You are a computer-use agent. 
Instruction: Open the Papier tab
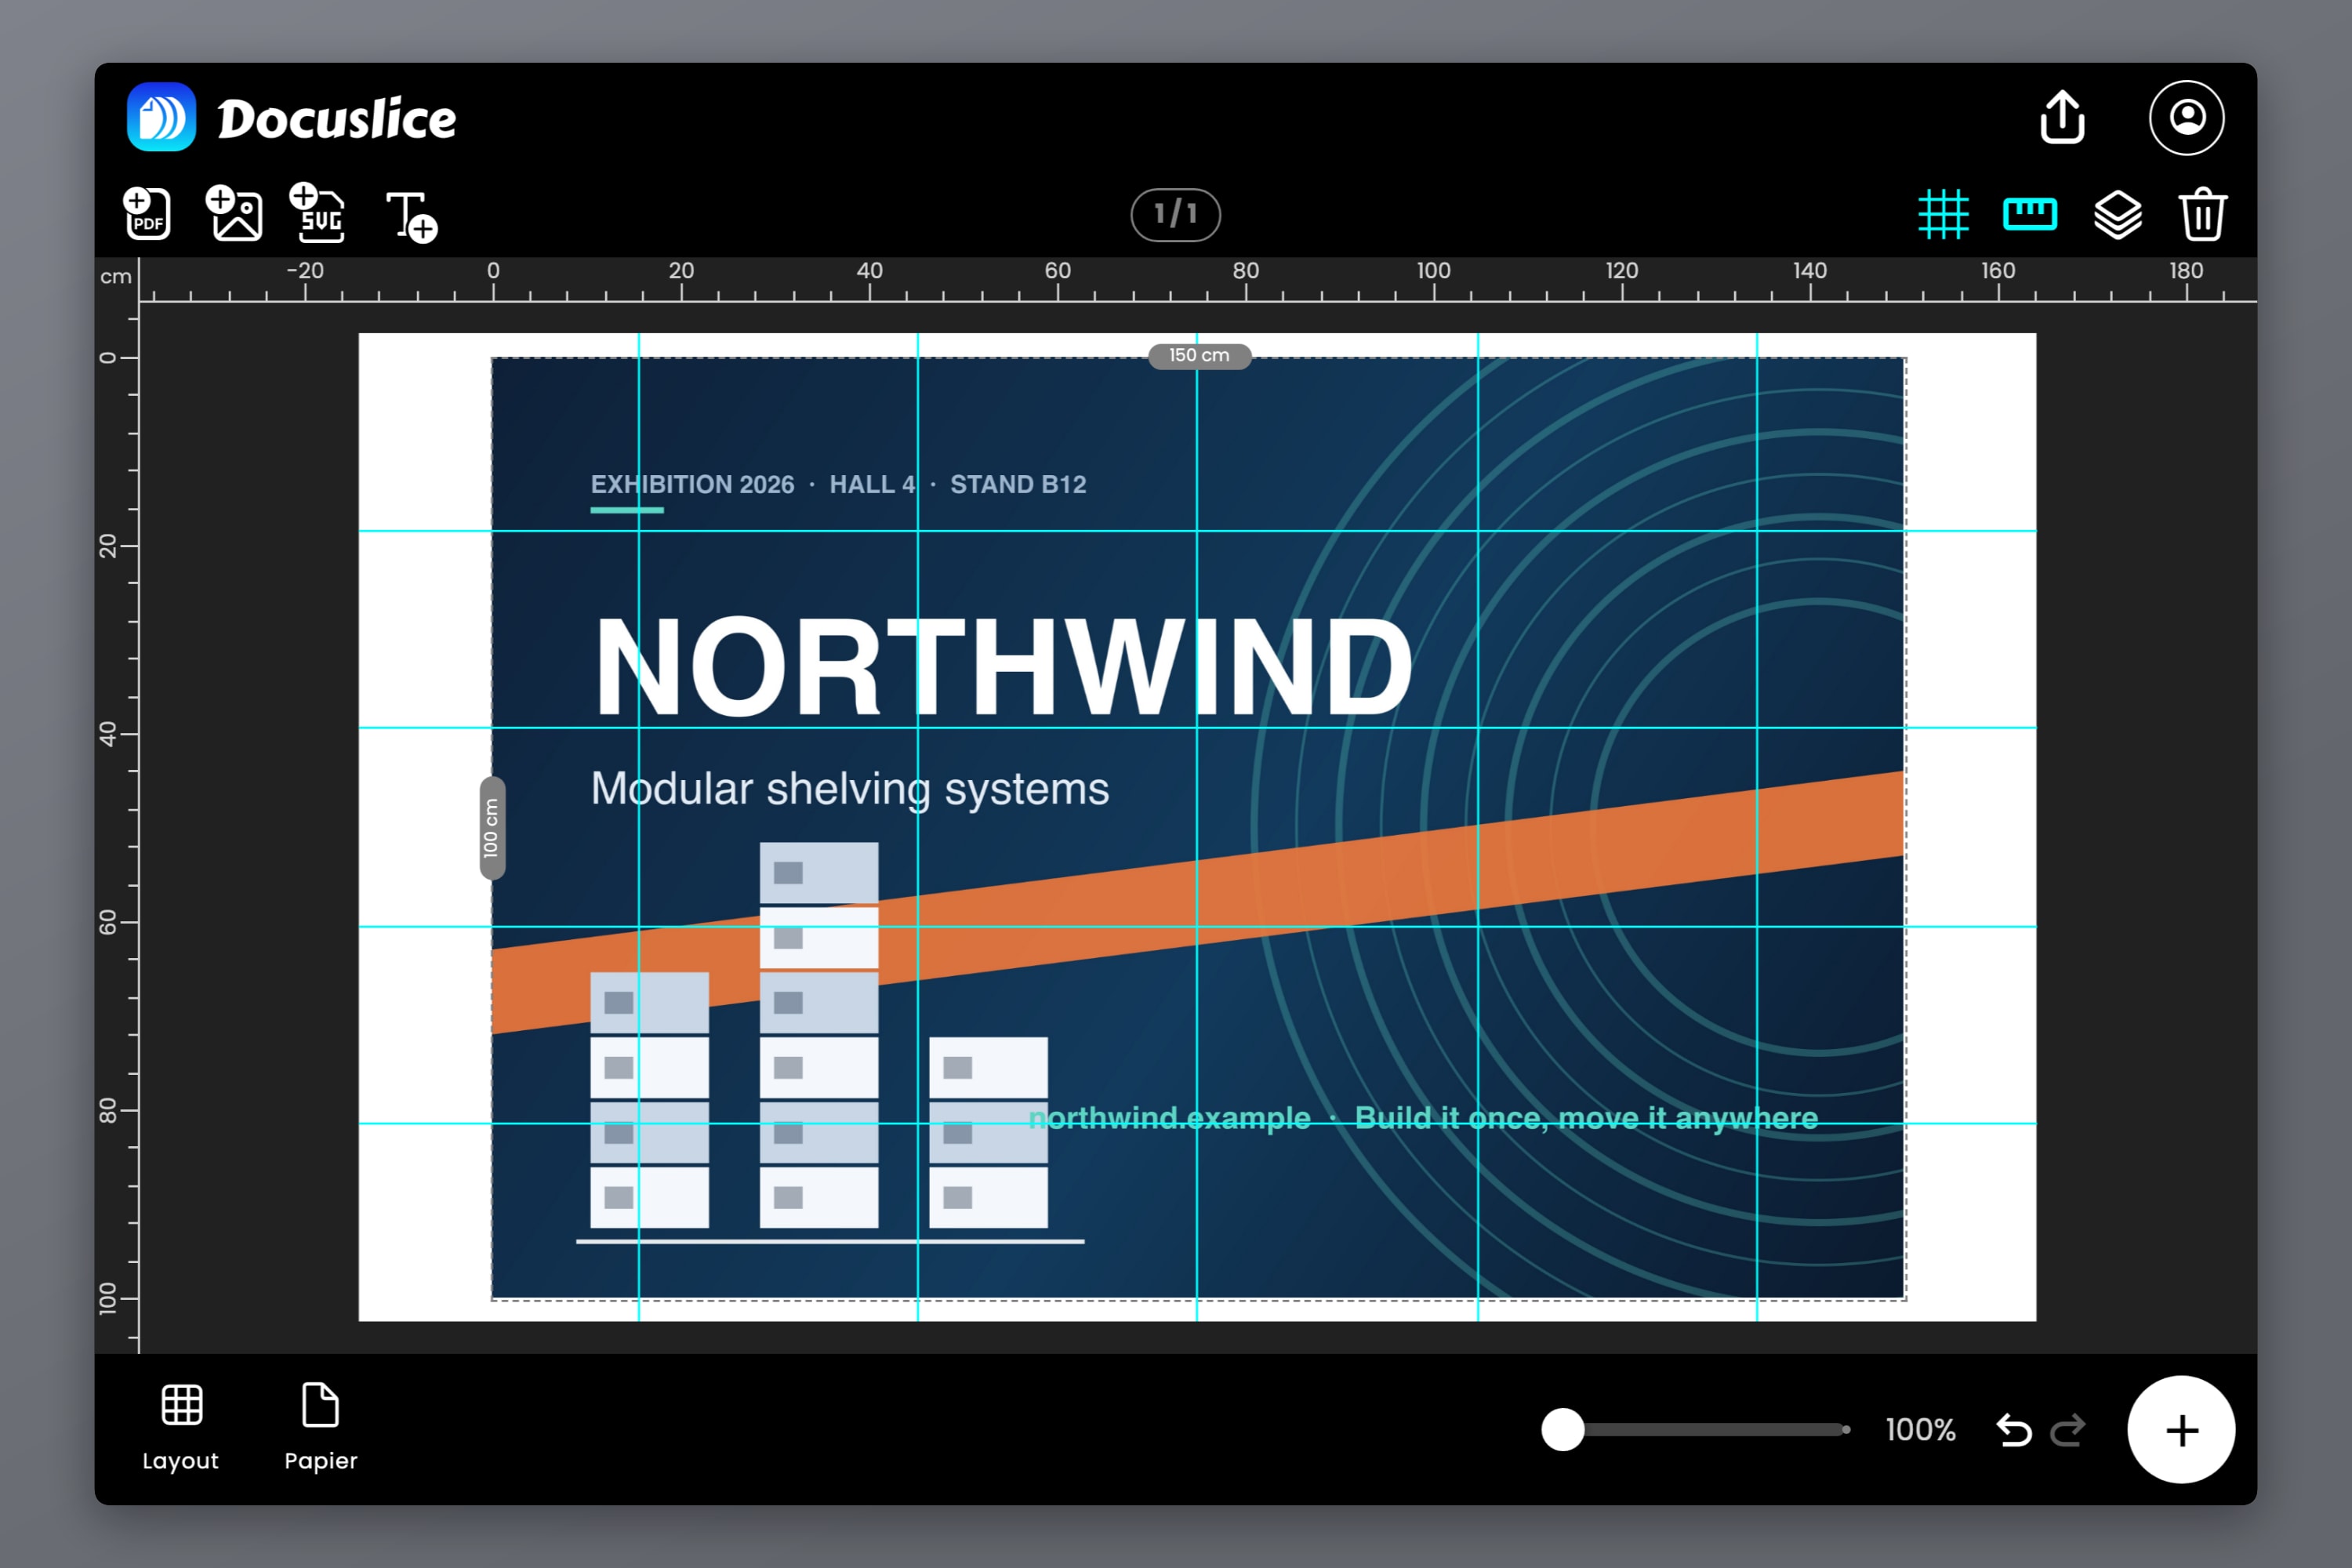click(x=321, y=1427)
